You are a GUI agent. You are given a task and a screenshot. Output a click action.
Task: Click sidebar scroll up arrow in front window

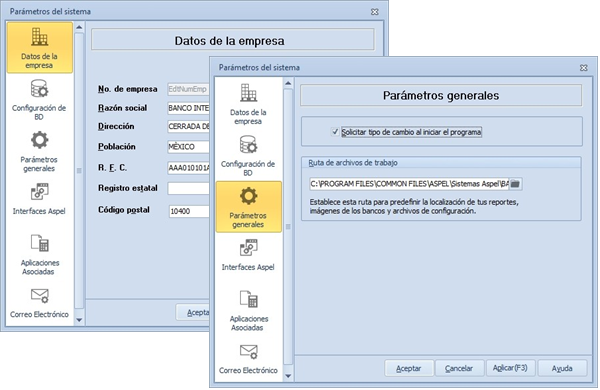288,83
